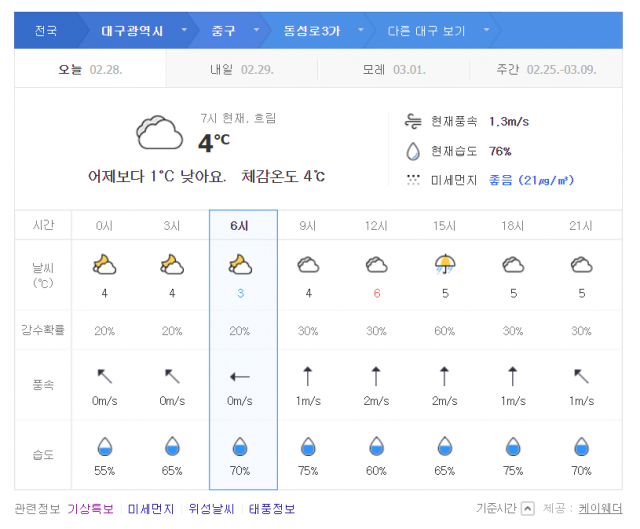640x529 pixels.
Task: Open the 위성날씨 satellite weather link
Action: pos(211,509)
